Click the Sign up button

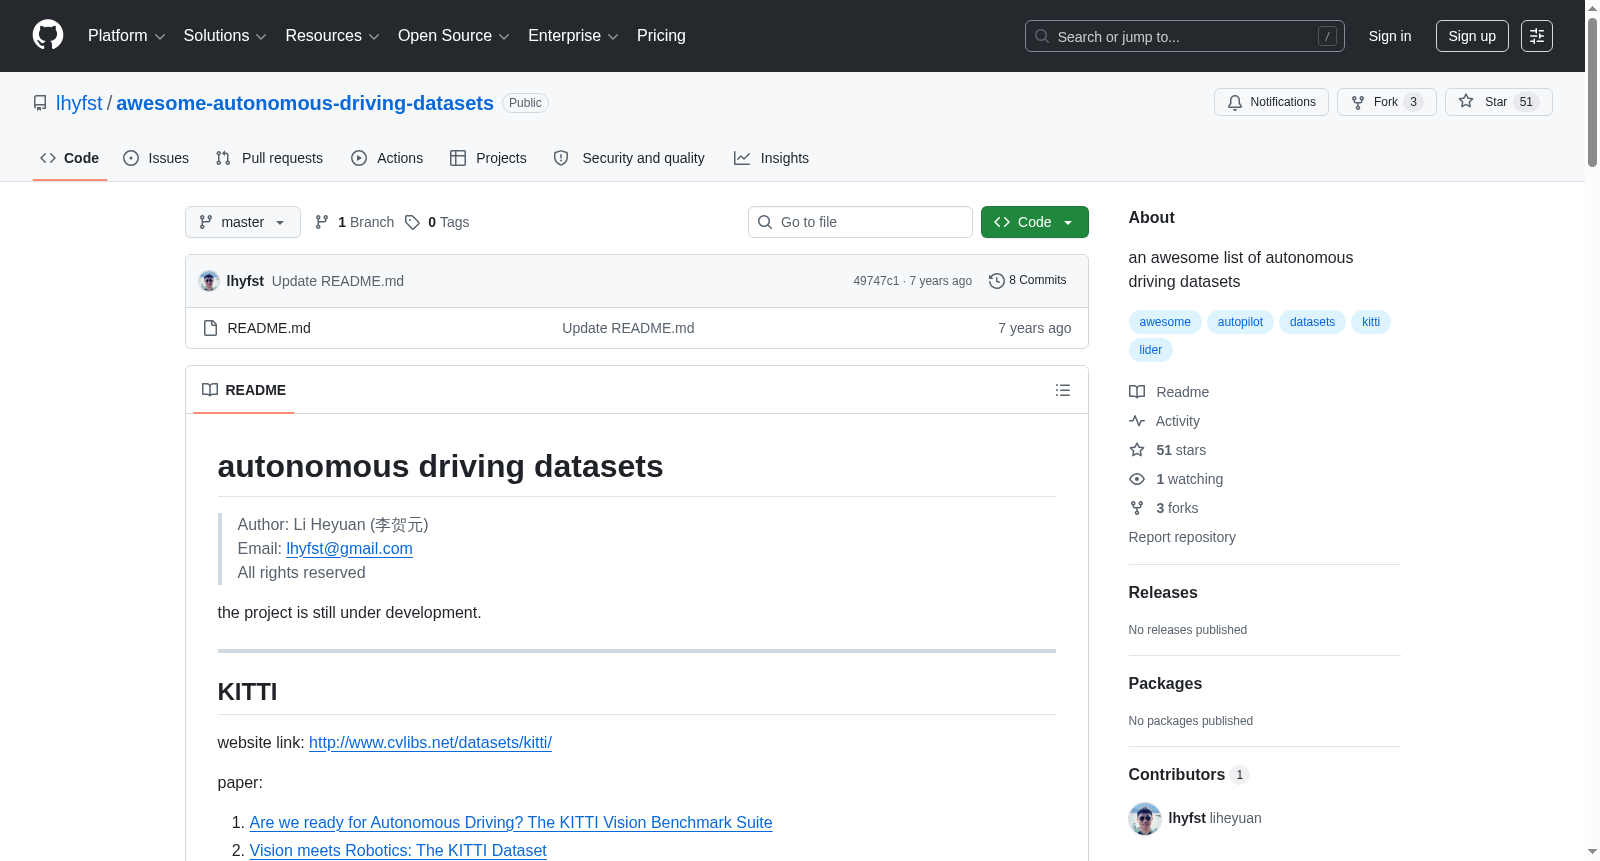point(1472,36)
